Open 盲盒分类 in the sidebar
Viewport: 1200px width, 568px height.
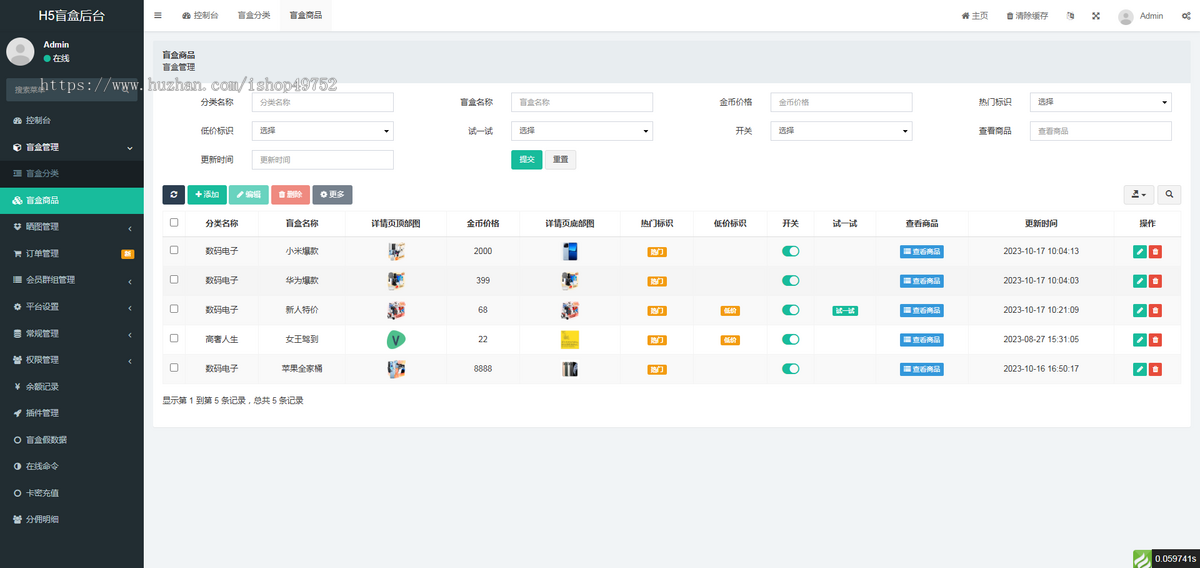tap(72, 174)
